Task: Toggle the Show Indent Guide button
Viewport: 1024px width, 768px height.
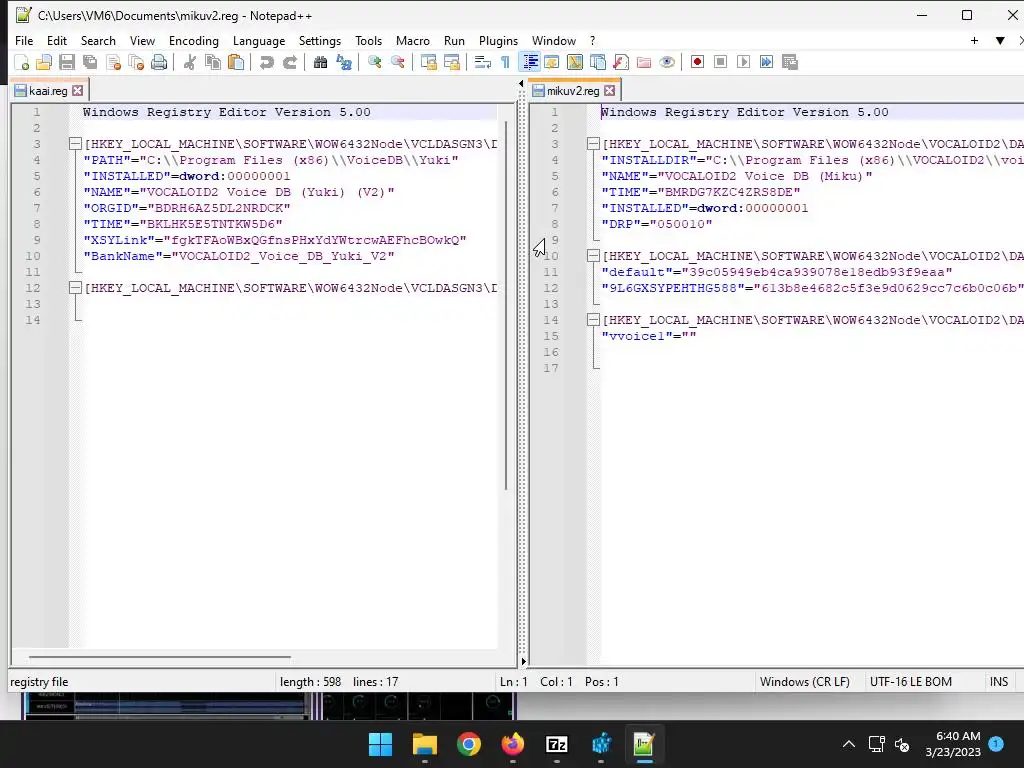Action: 529,62
